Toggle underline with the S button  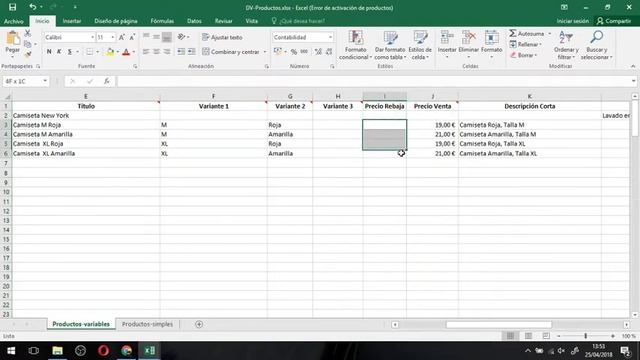coord(70,52)
